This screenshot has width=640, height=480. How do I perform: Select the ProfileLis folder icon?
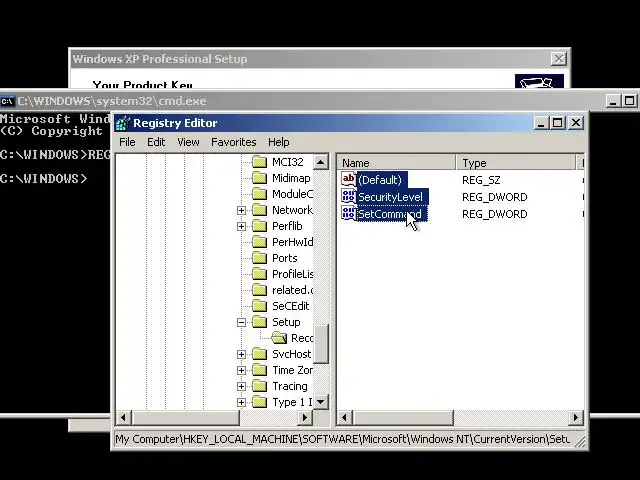tap(260, 274)
